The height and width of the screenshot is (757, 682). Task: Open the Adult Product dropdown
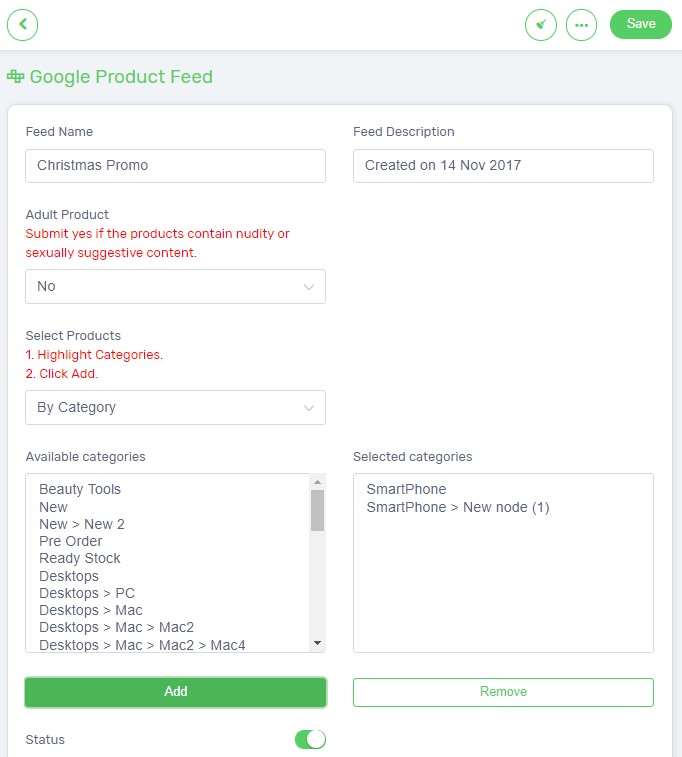click(x=175, y=286)
